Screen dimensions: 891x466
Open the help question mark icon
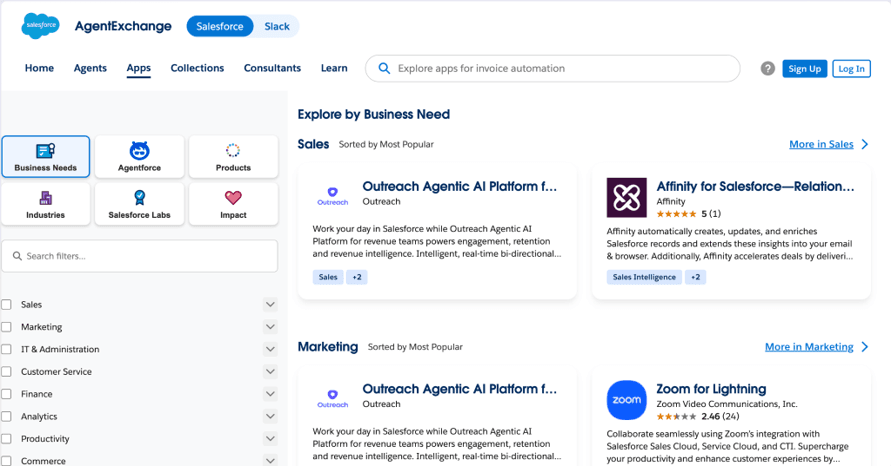click(768, 68)
